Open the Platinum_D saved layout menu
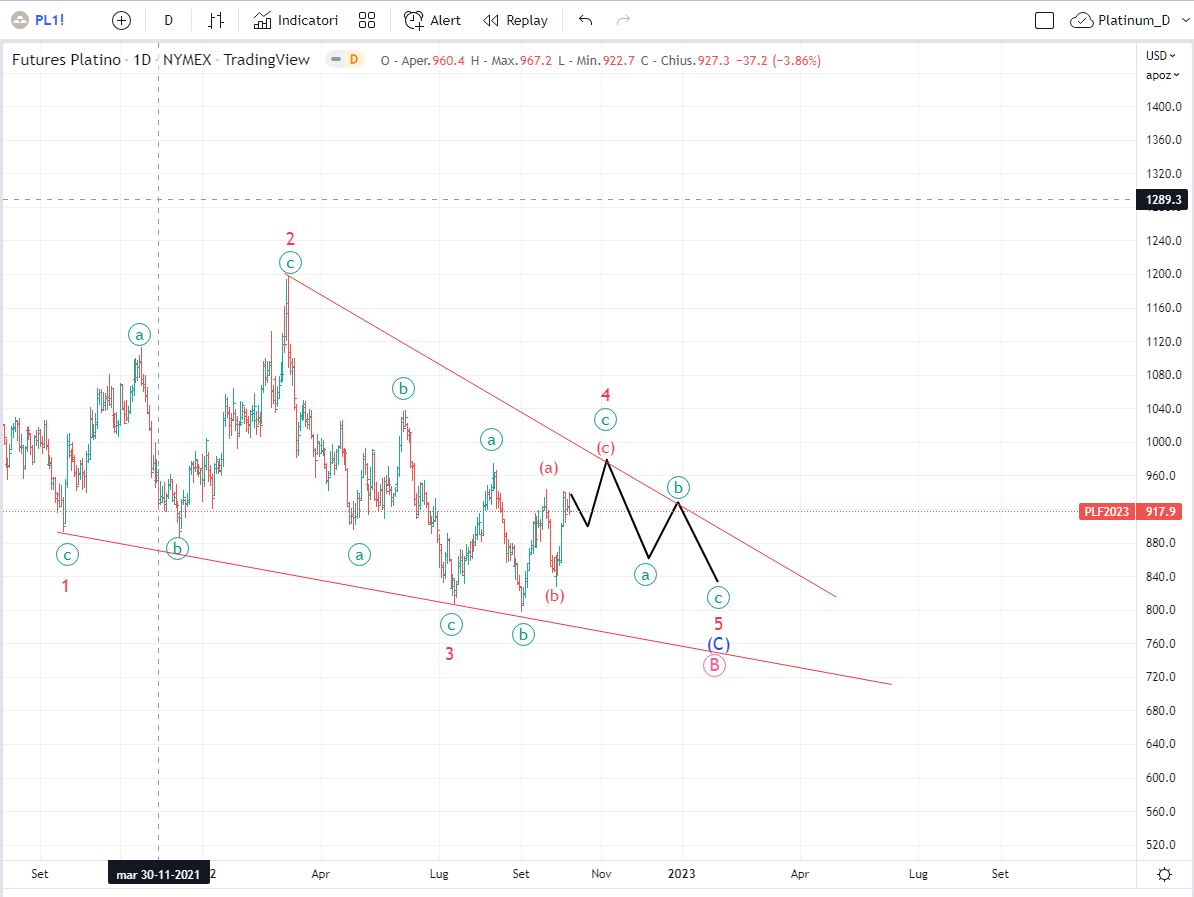This screenshot has height=897, width=1194. (1120, 21)
